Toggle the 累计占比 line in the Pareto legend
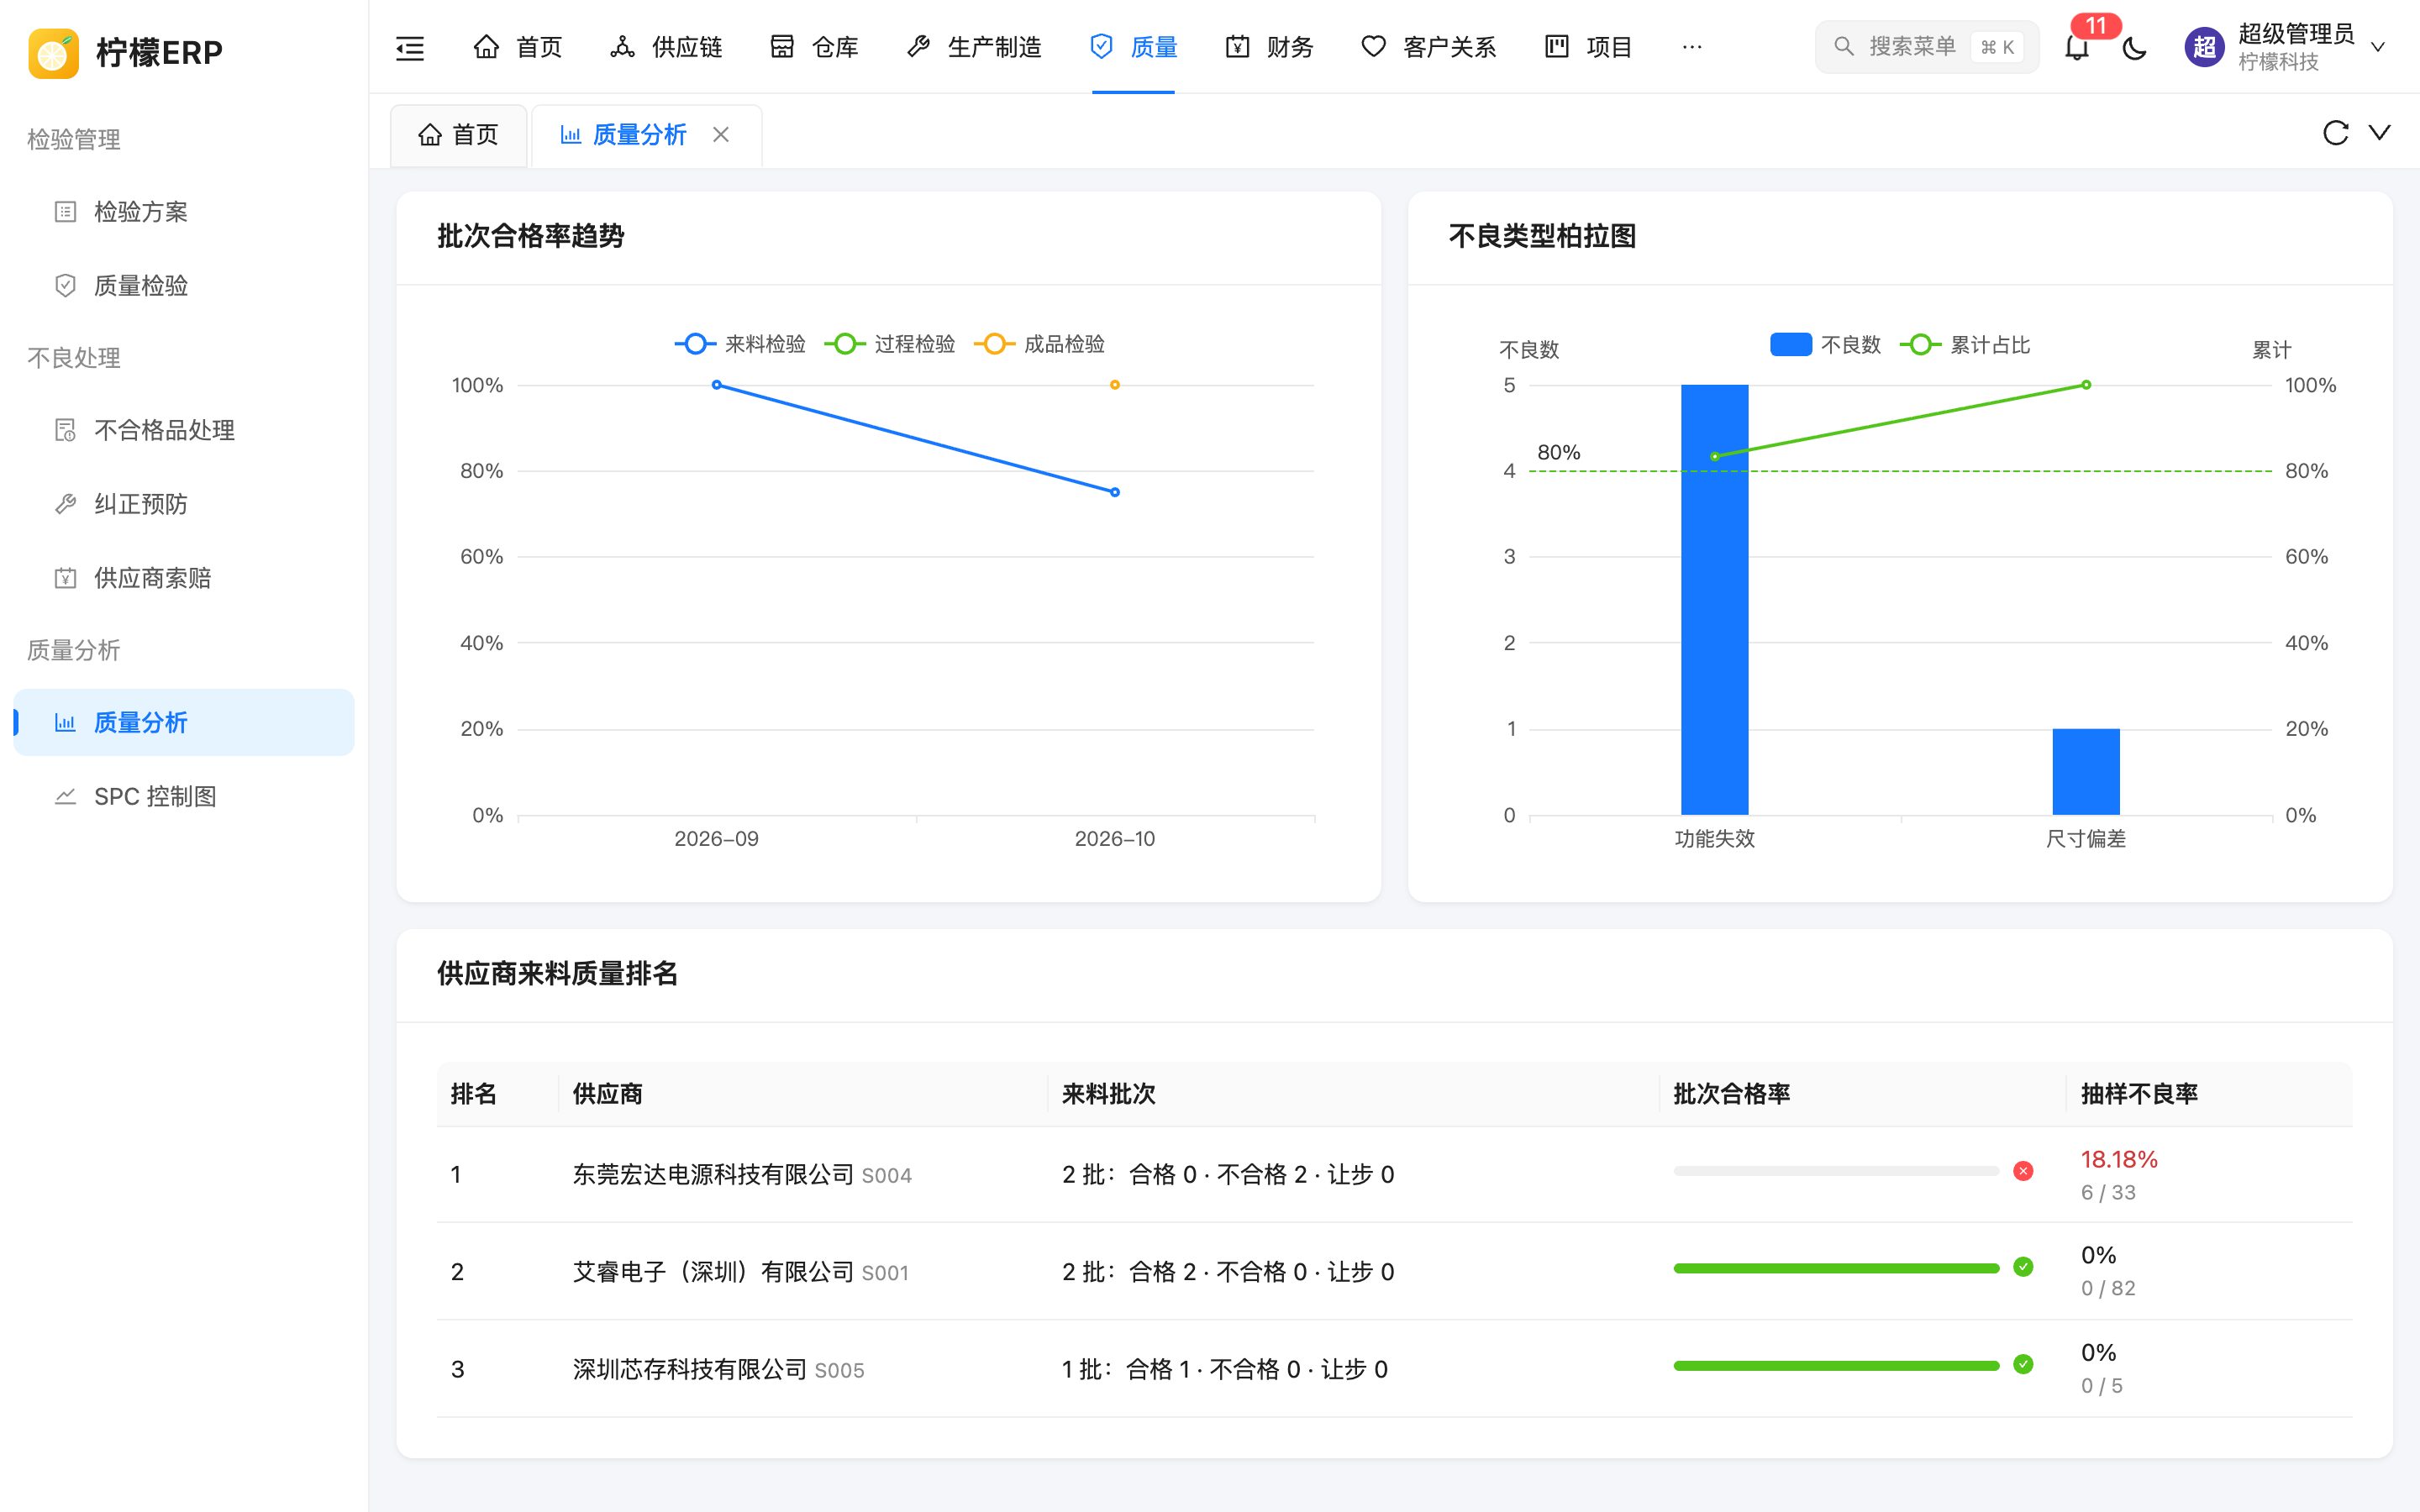Viewport: 2420px width, 1512px height. [x=1965, y=345]
